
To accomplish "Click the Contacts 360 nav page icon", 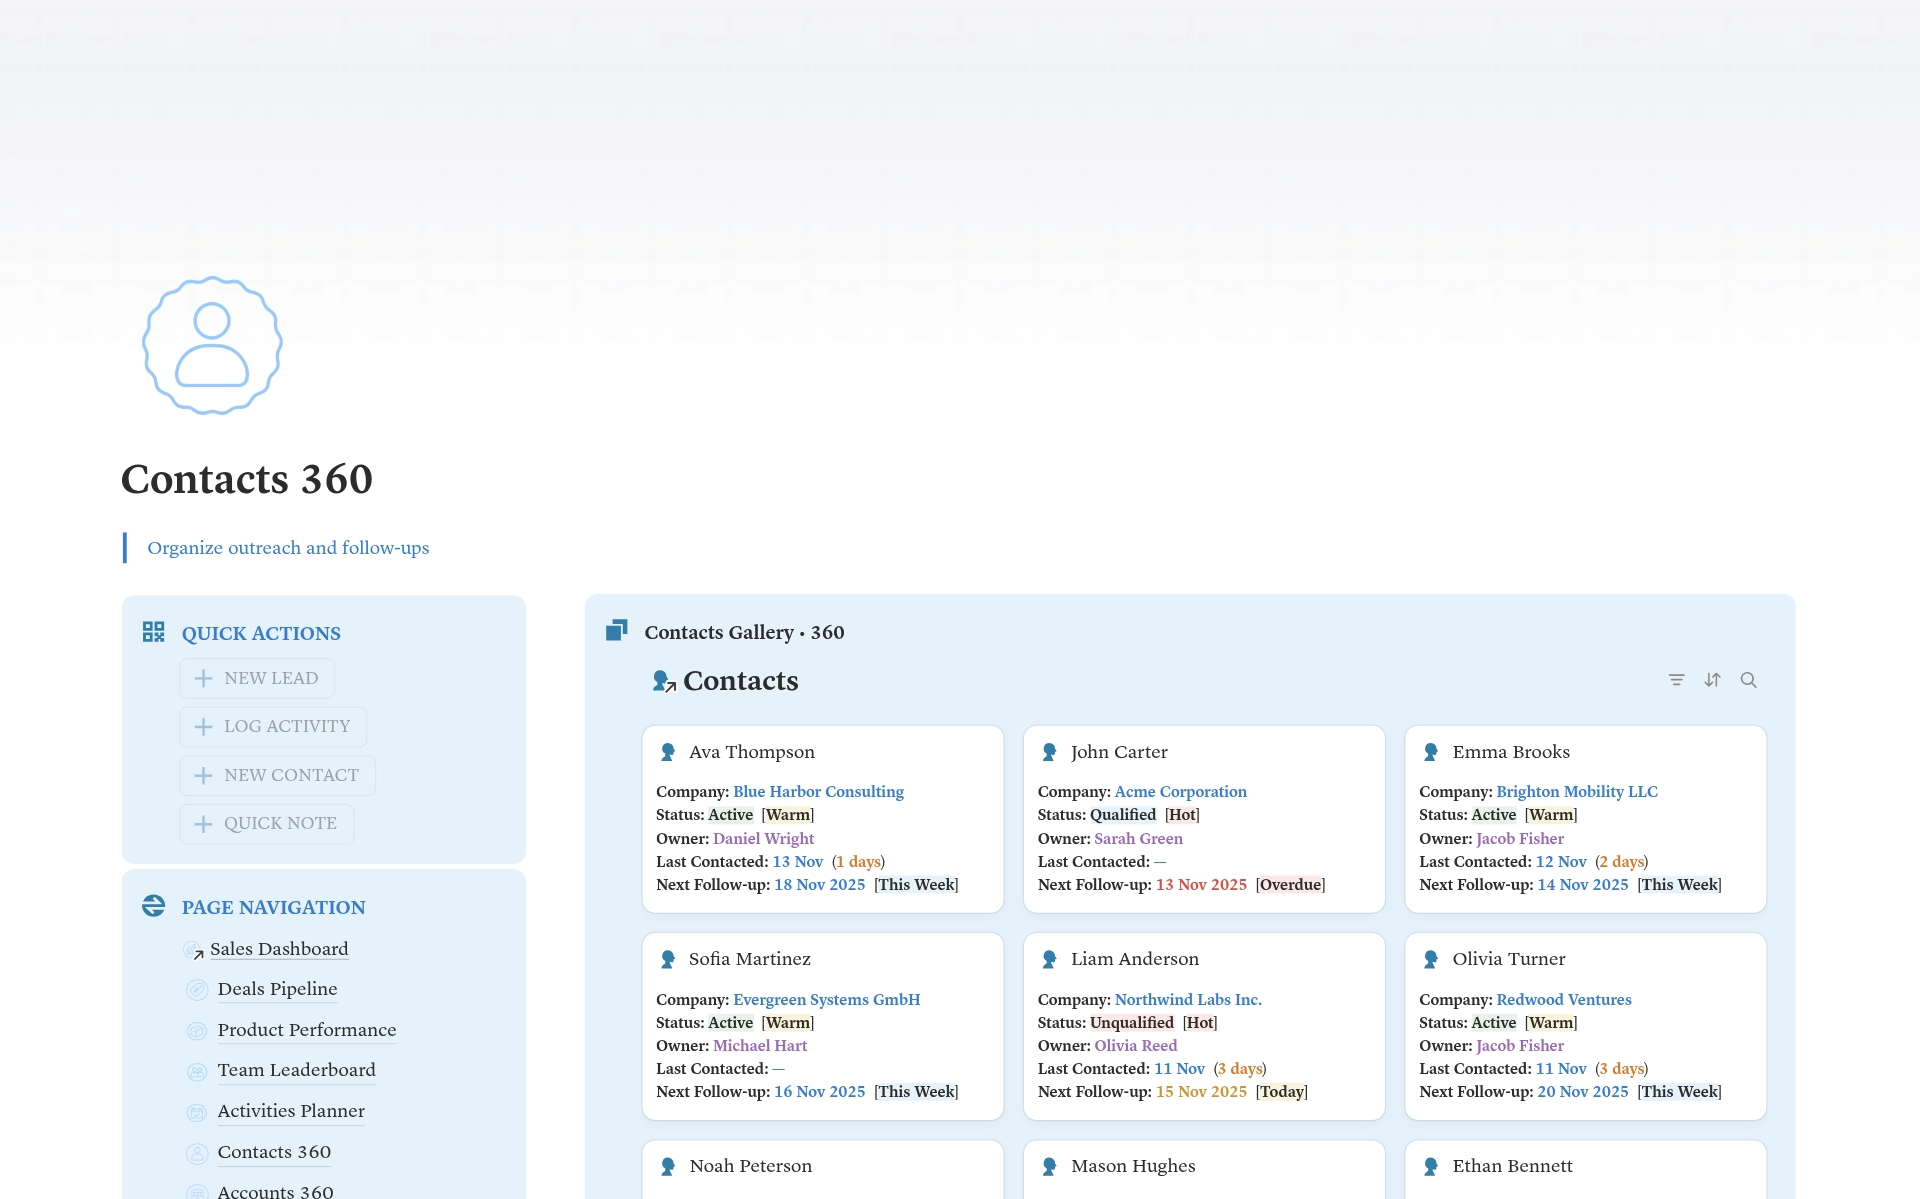I will [x=197, y=1153].
